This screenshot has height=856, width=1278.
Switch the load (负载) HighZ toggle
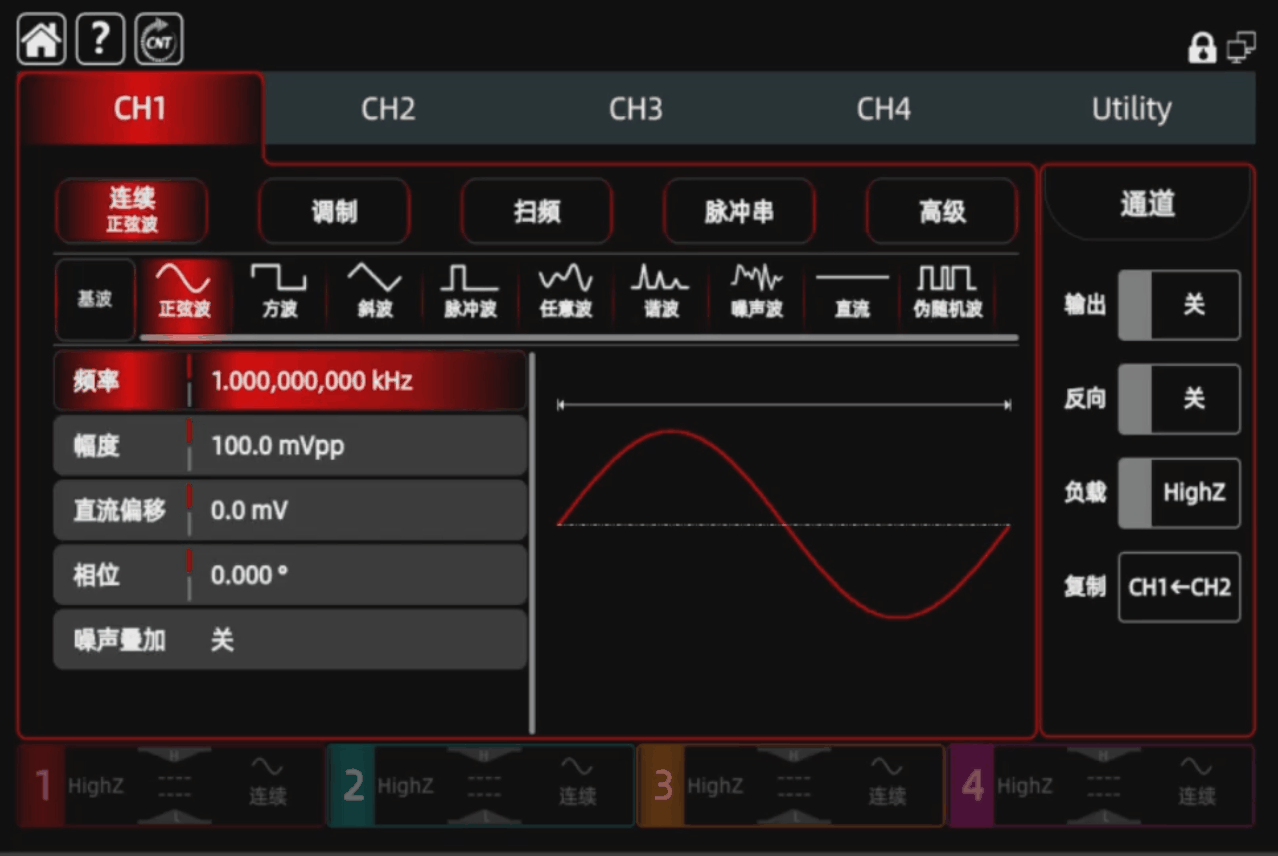pos(1178,493)
